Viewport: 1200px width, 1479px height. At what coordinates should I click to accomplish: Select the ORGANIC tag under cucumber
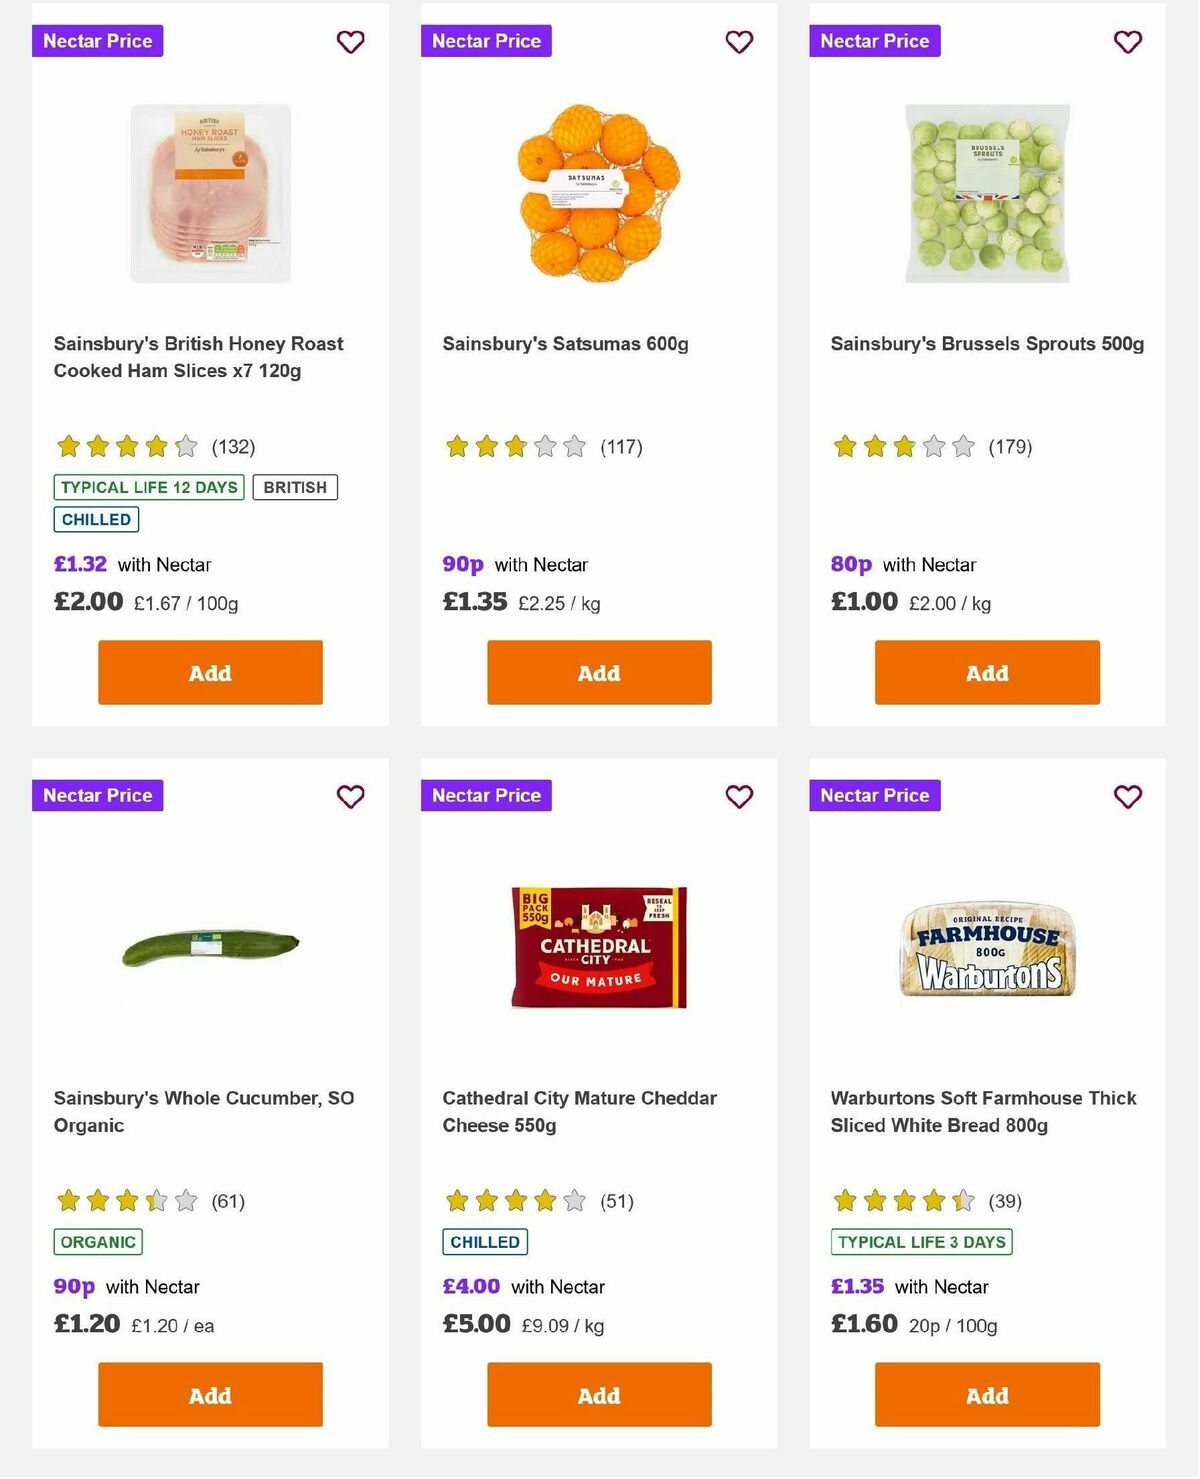(97, 1242)
